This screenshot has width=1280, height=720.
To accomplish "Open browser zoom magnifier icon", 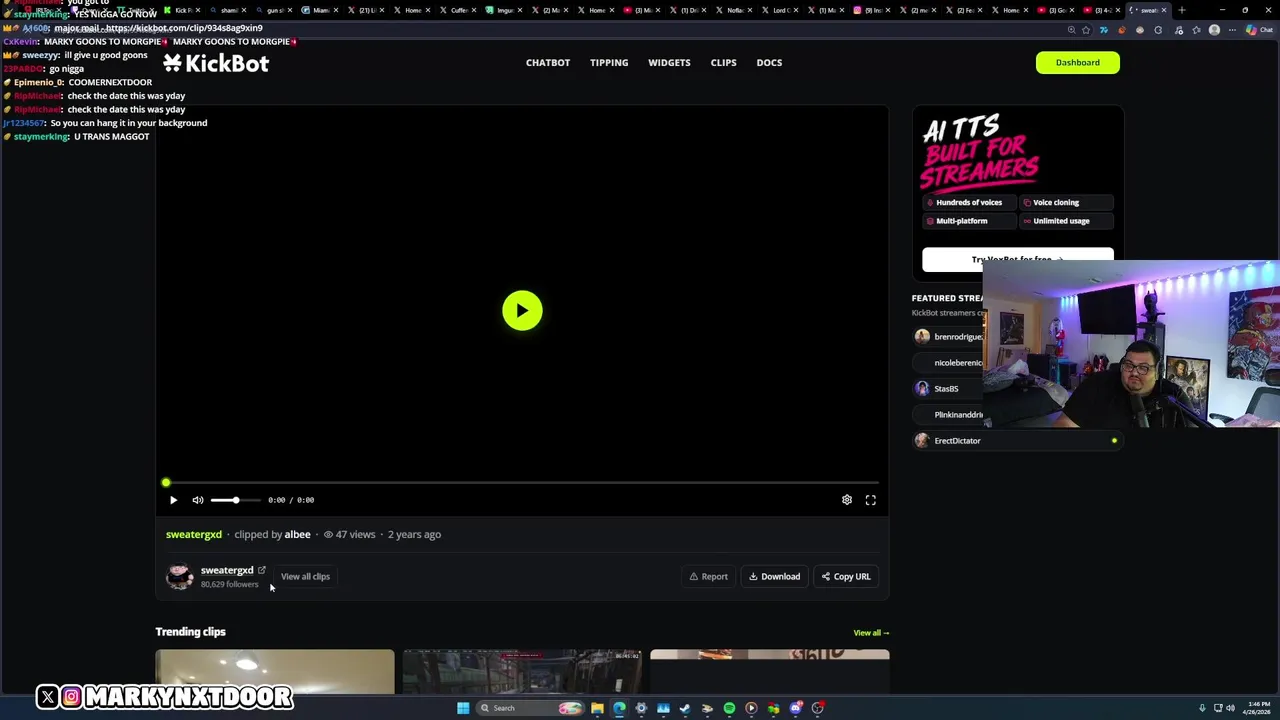I will coord(1071,30).
